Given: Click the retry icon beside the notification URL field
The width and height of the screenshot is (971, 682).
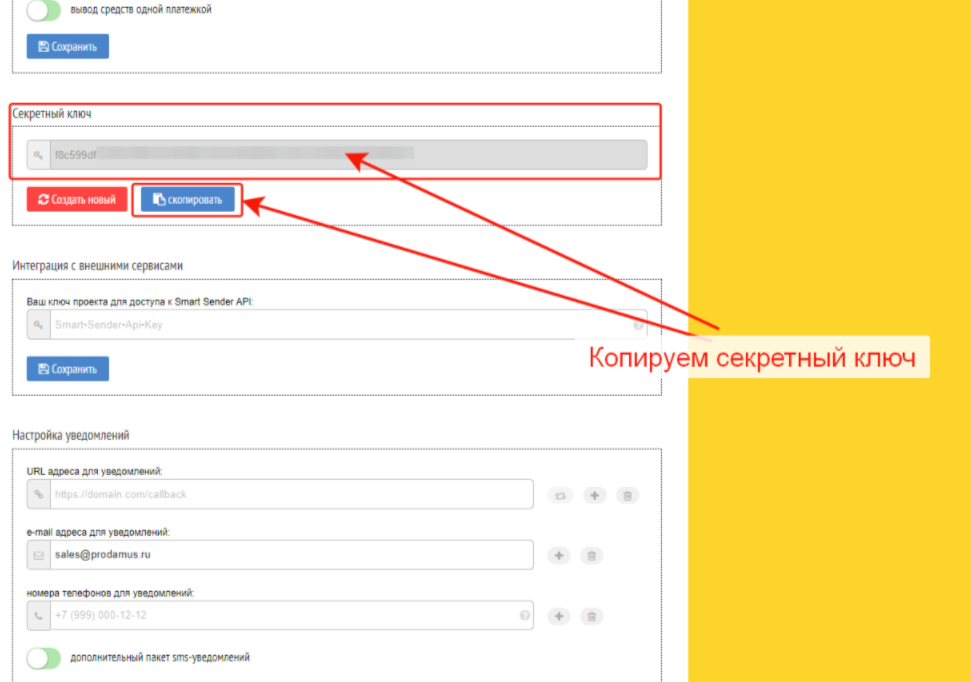Looking at the screenshot, I should tap(561, 495).
